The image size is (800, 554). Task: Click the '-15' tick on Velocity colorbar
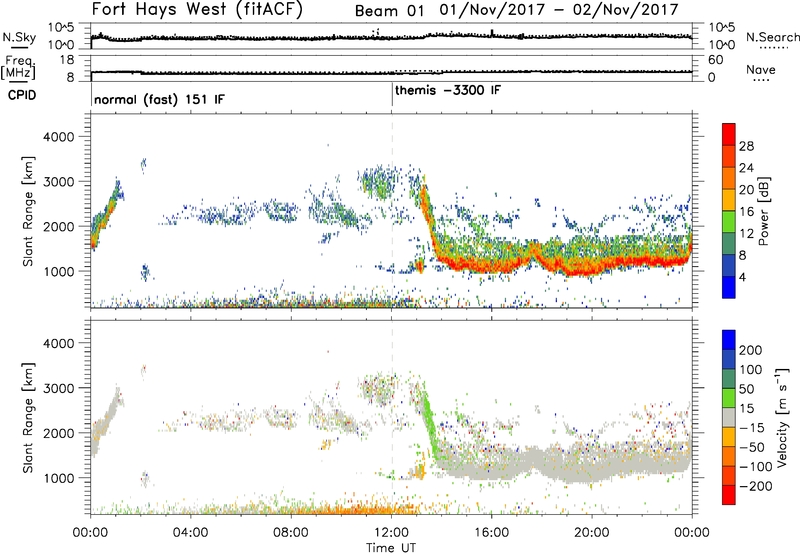[x=752, y=429]
